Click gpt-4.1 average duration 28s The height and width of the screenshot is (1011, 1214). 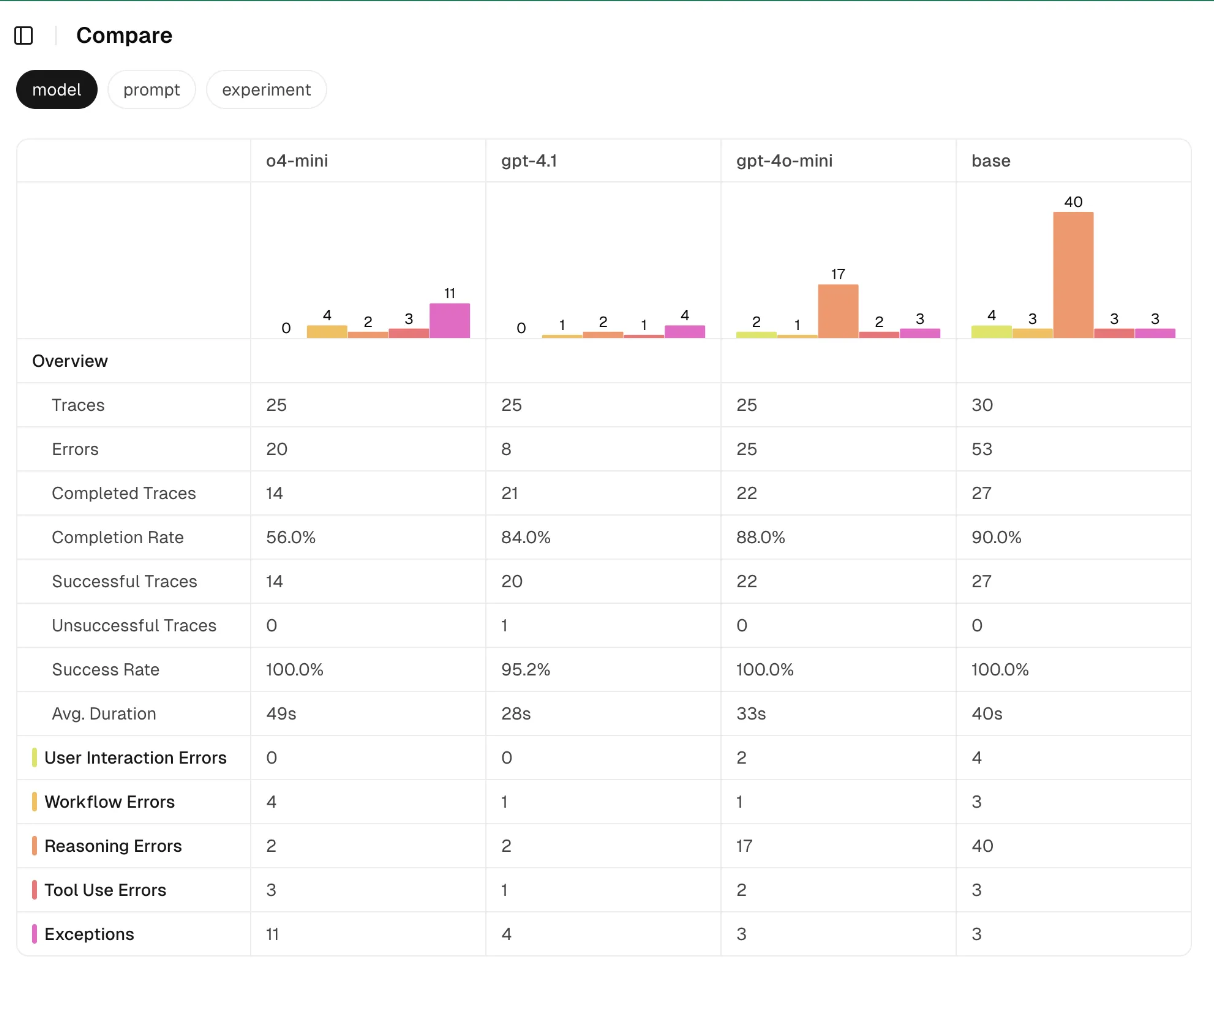click(516, 713)
